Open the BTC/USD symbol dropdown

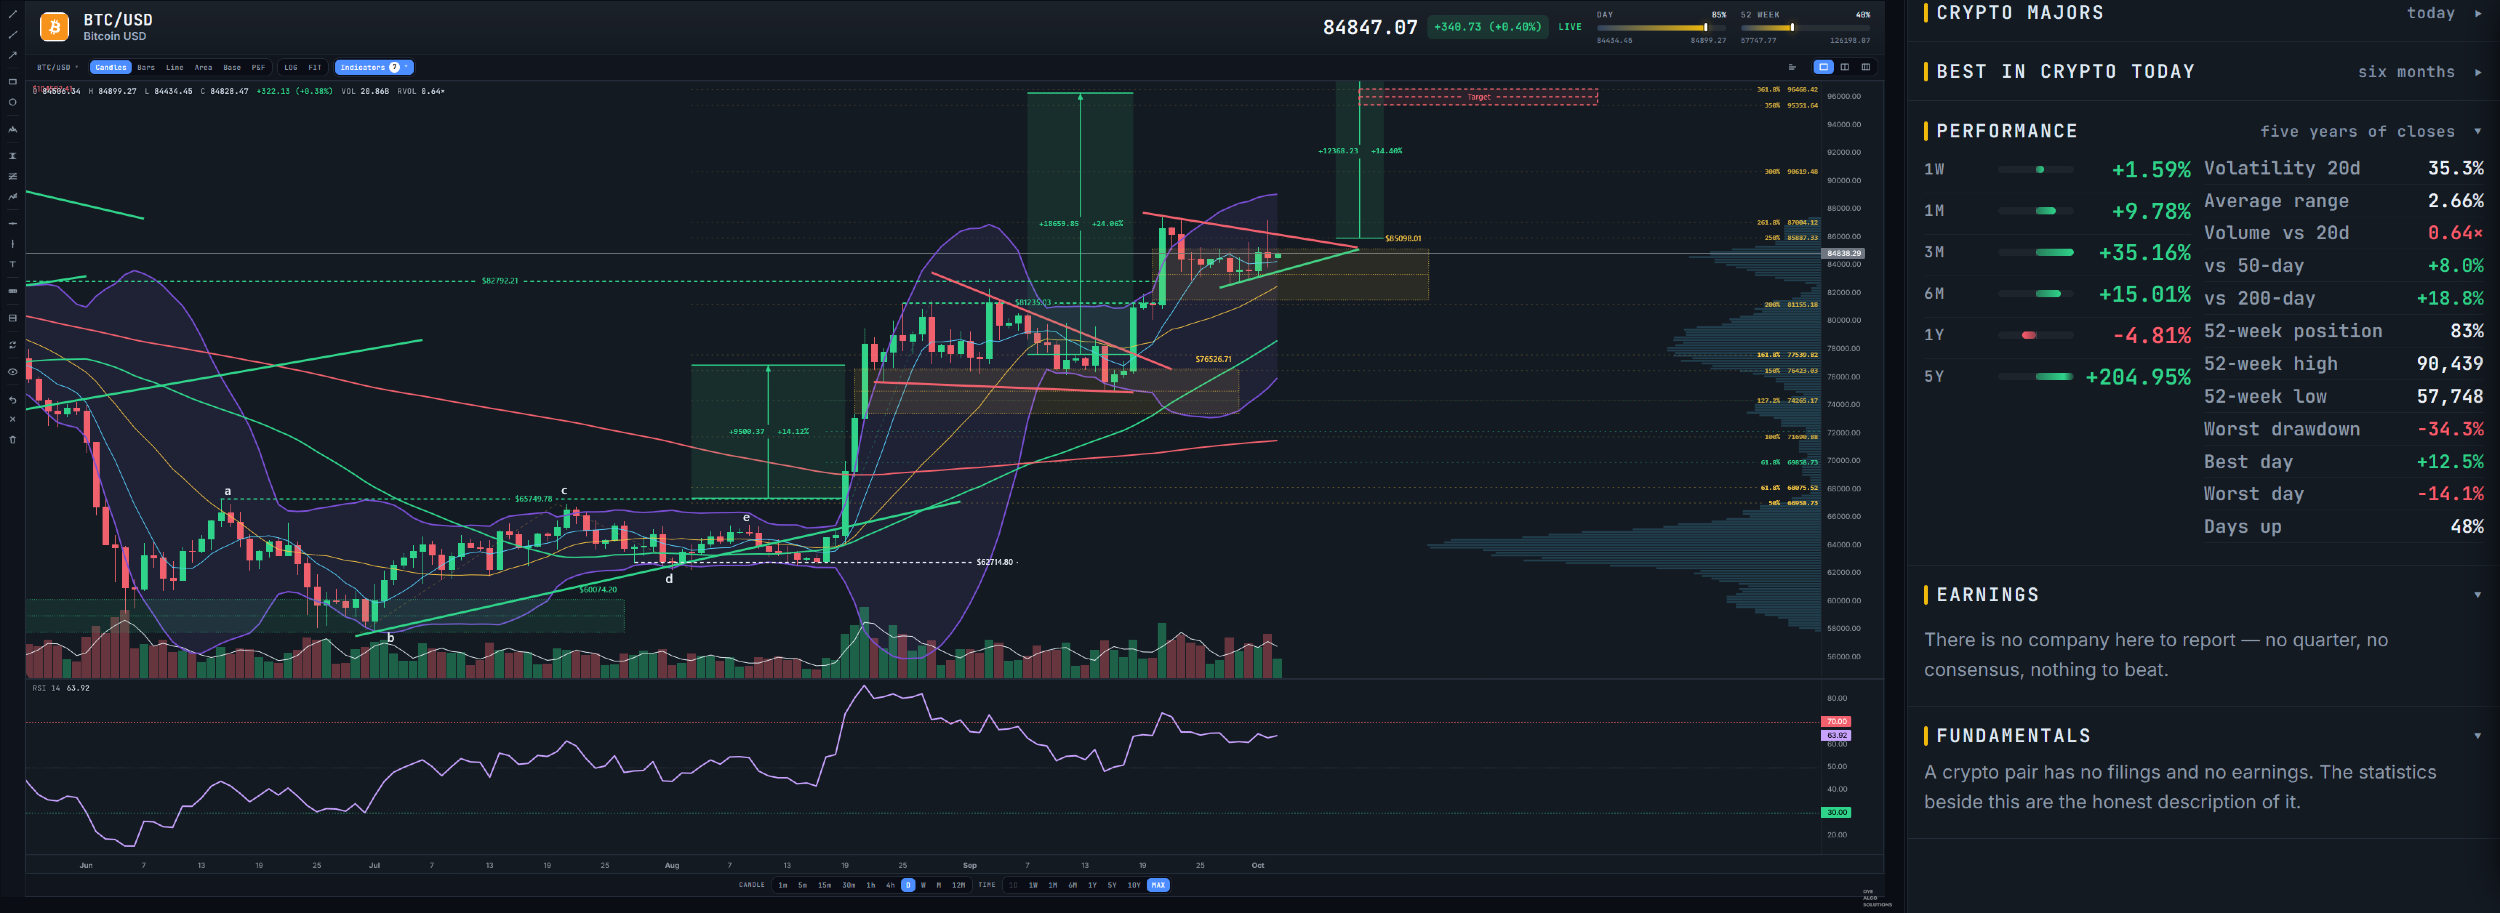coord(57,67)
